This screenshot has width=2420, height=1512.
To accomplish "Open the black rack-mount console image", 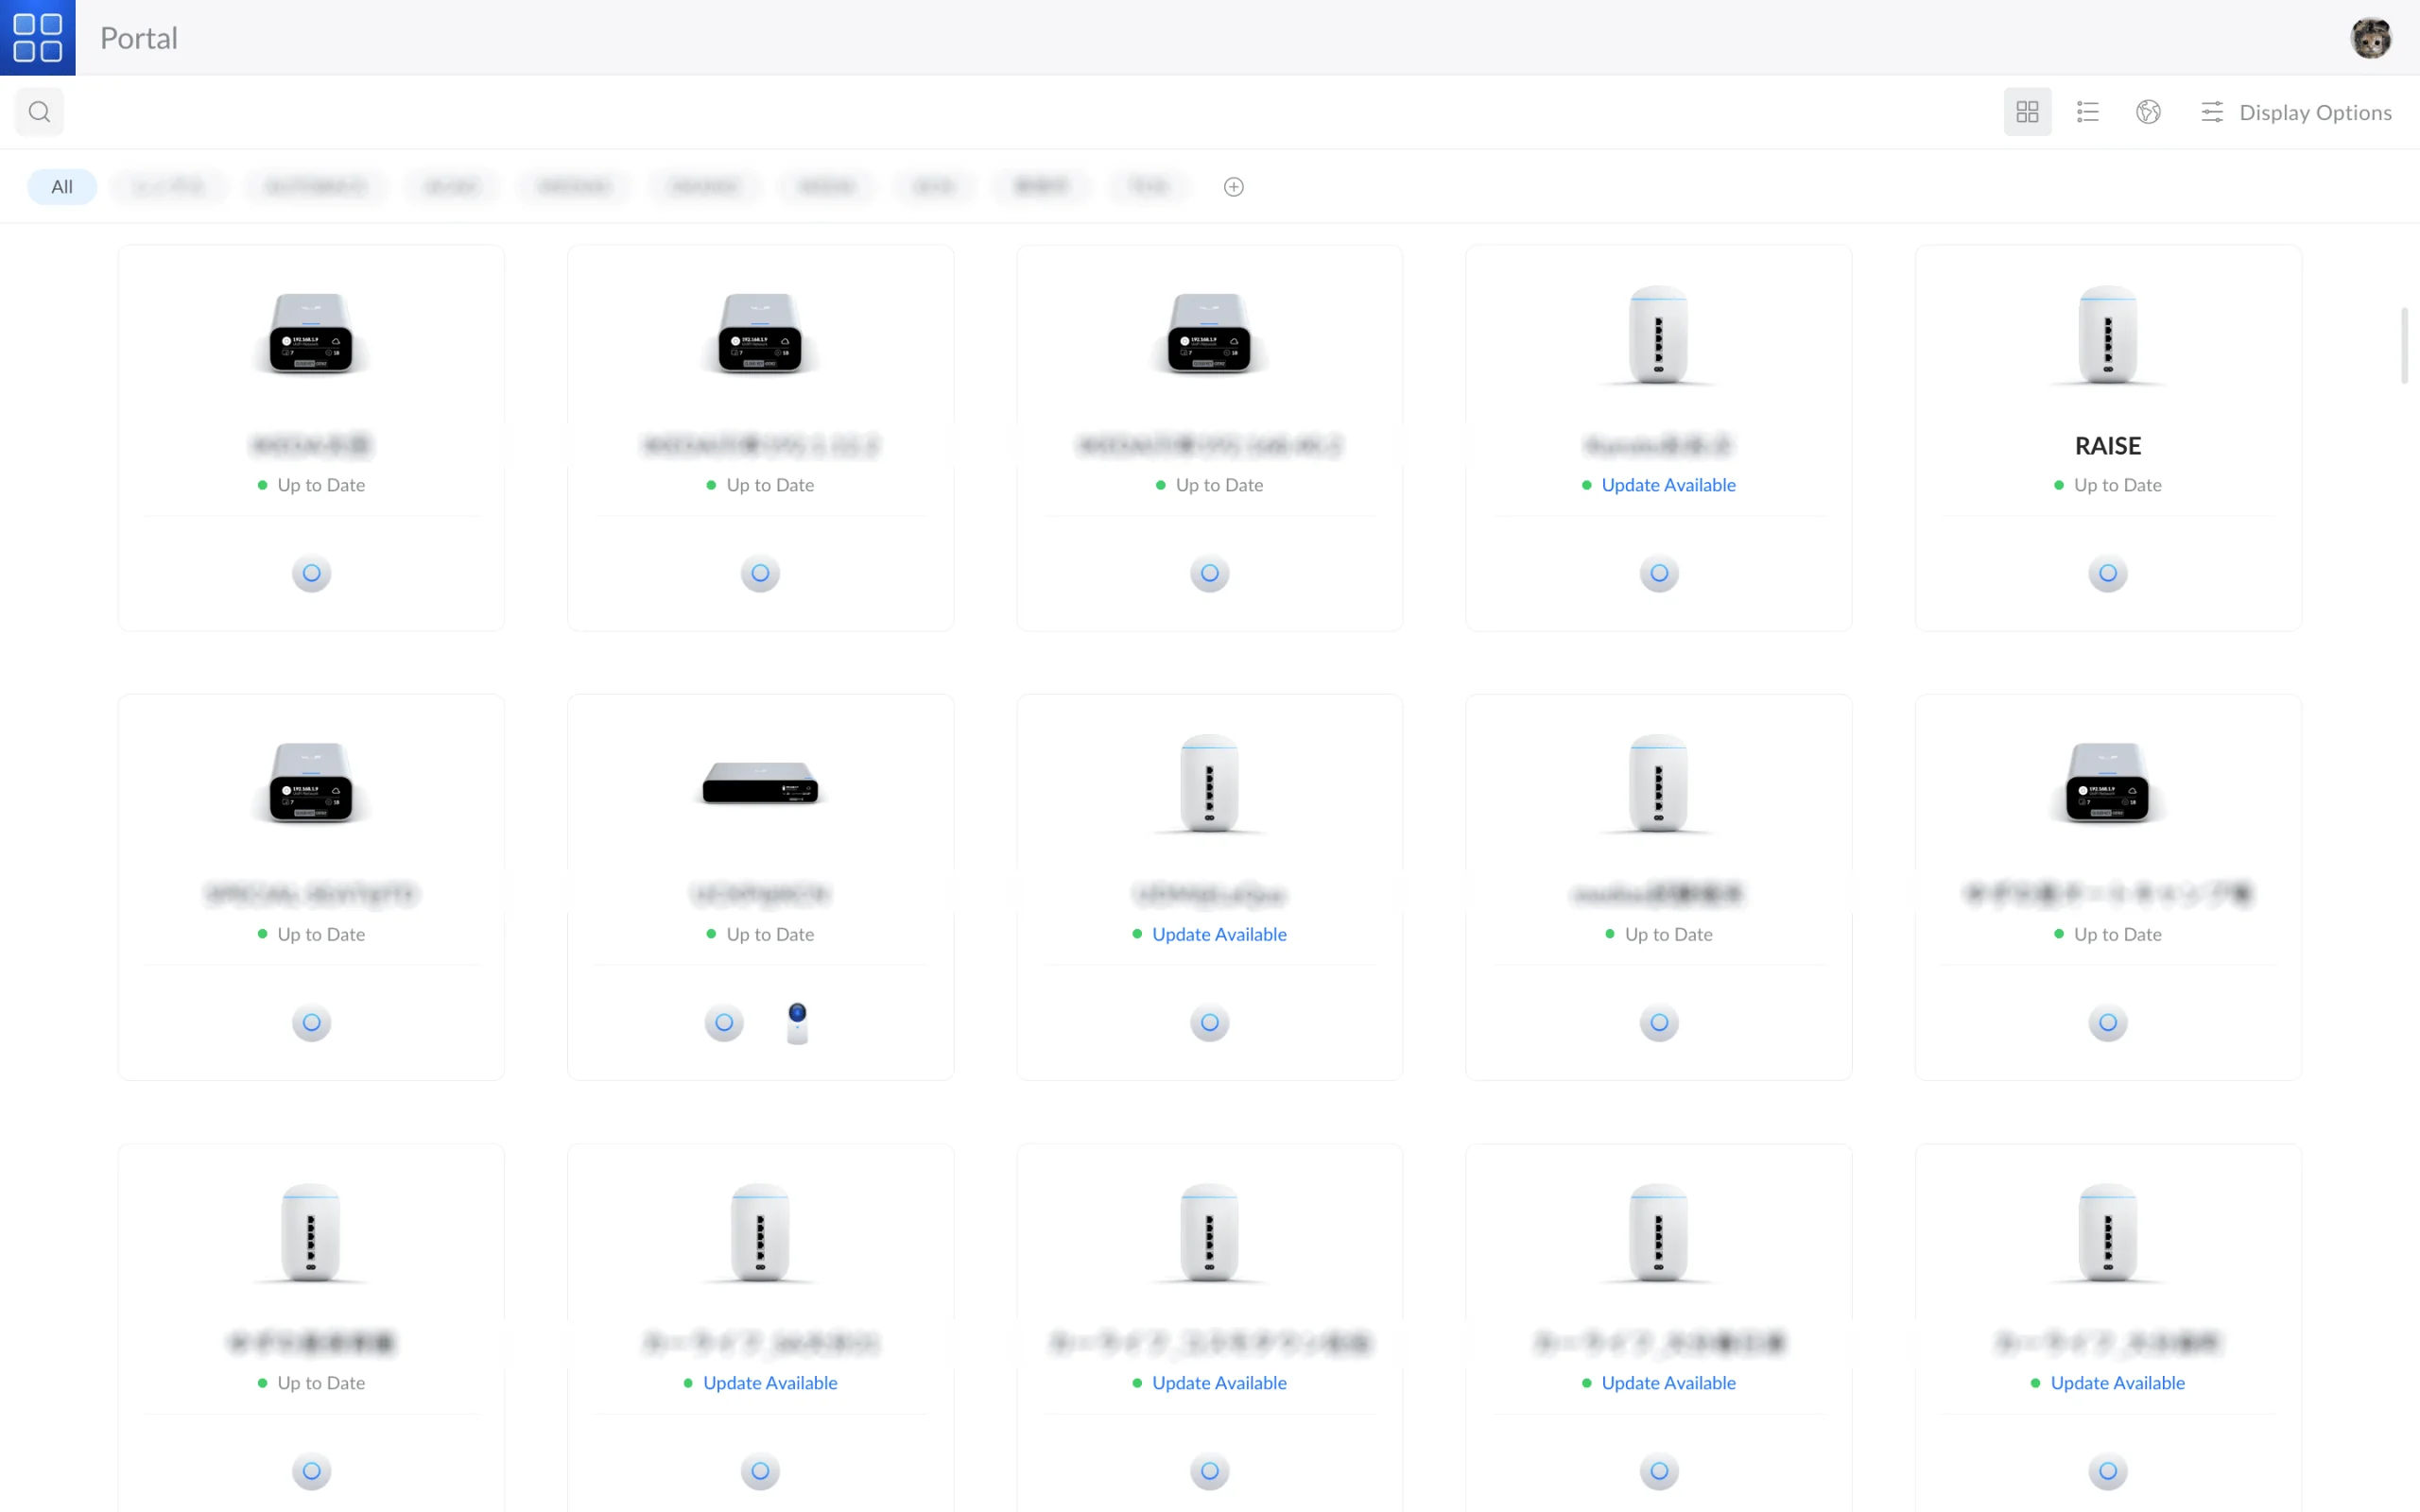I will [x=760, y=783].
